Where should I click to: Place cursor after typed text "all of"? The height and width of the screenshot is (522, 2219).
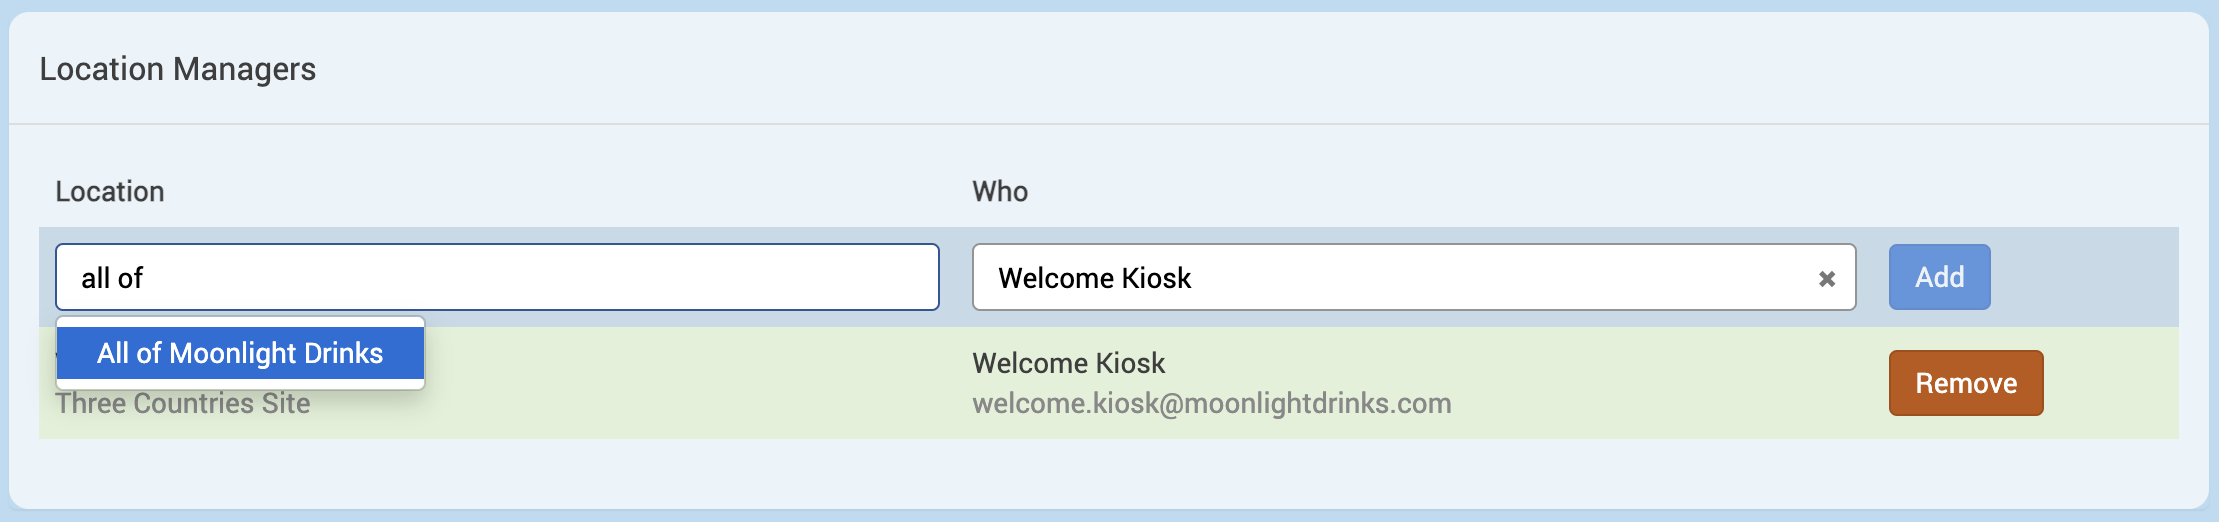click(146, 278)
